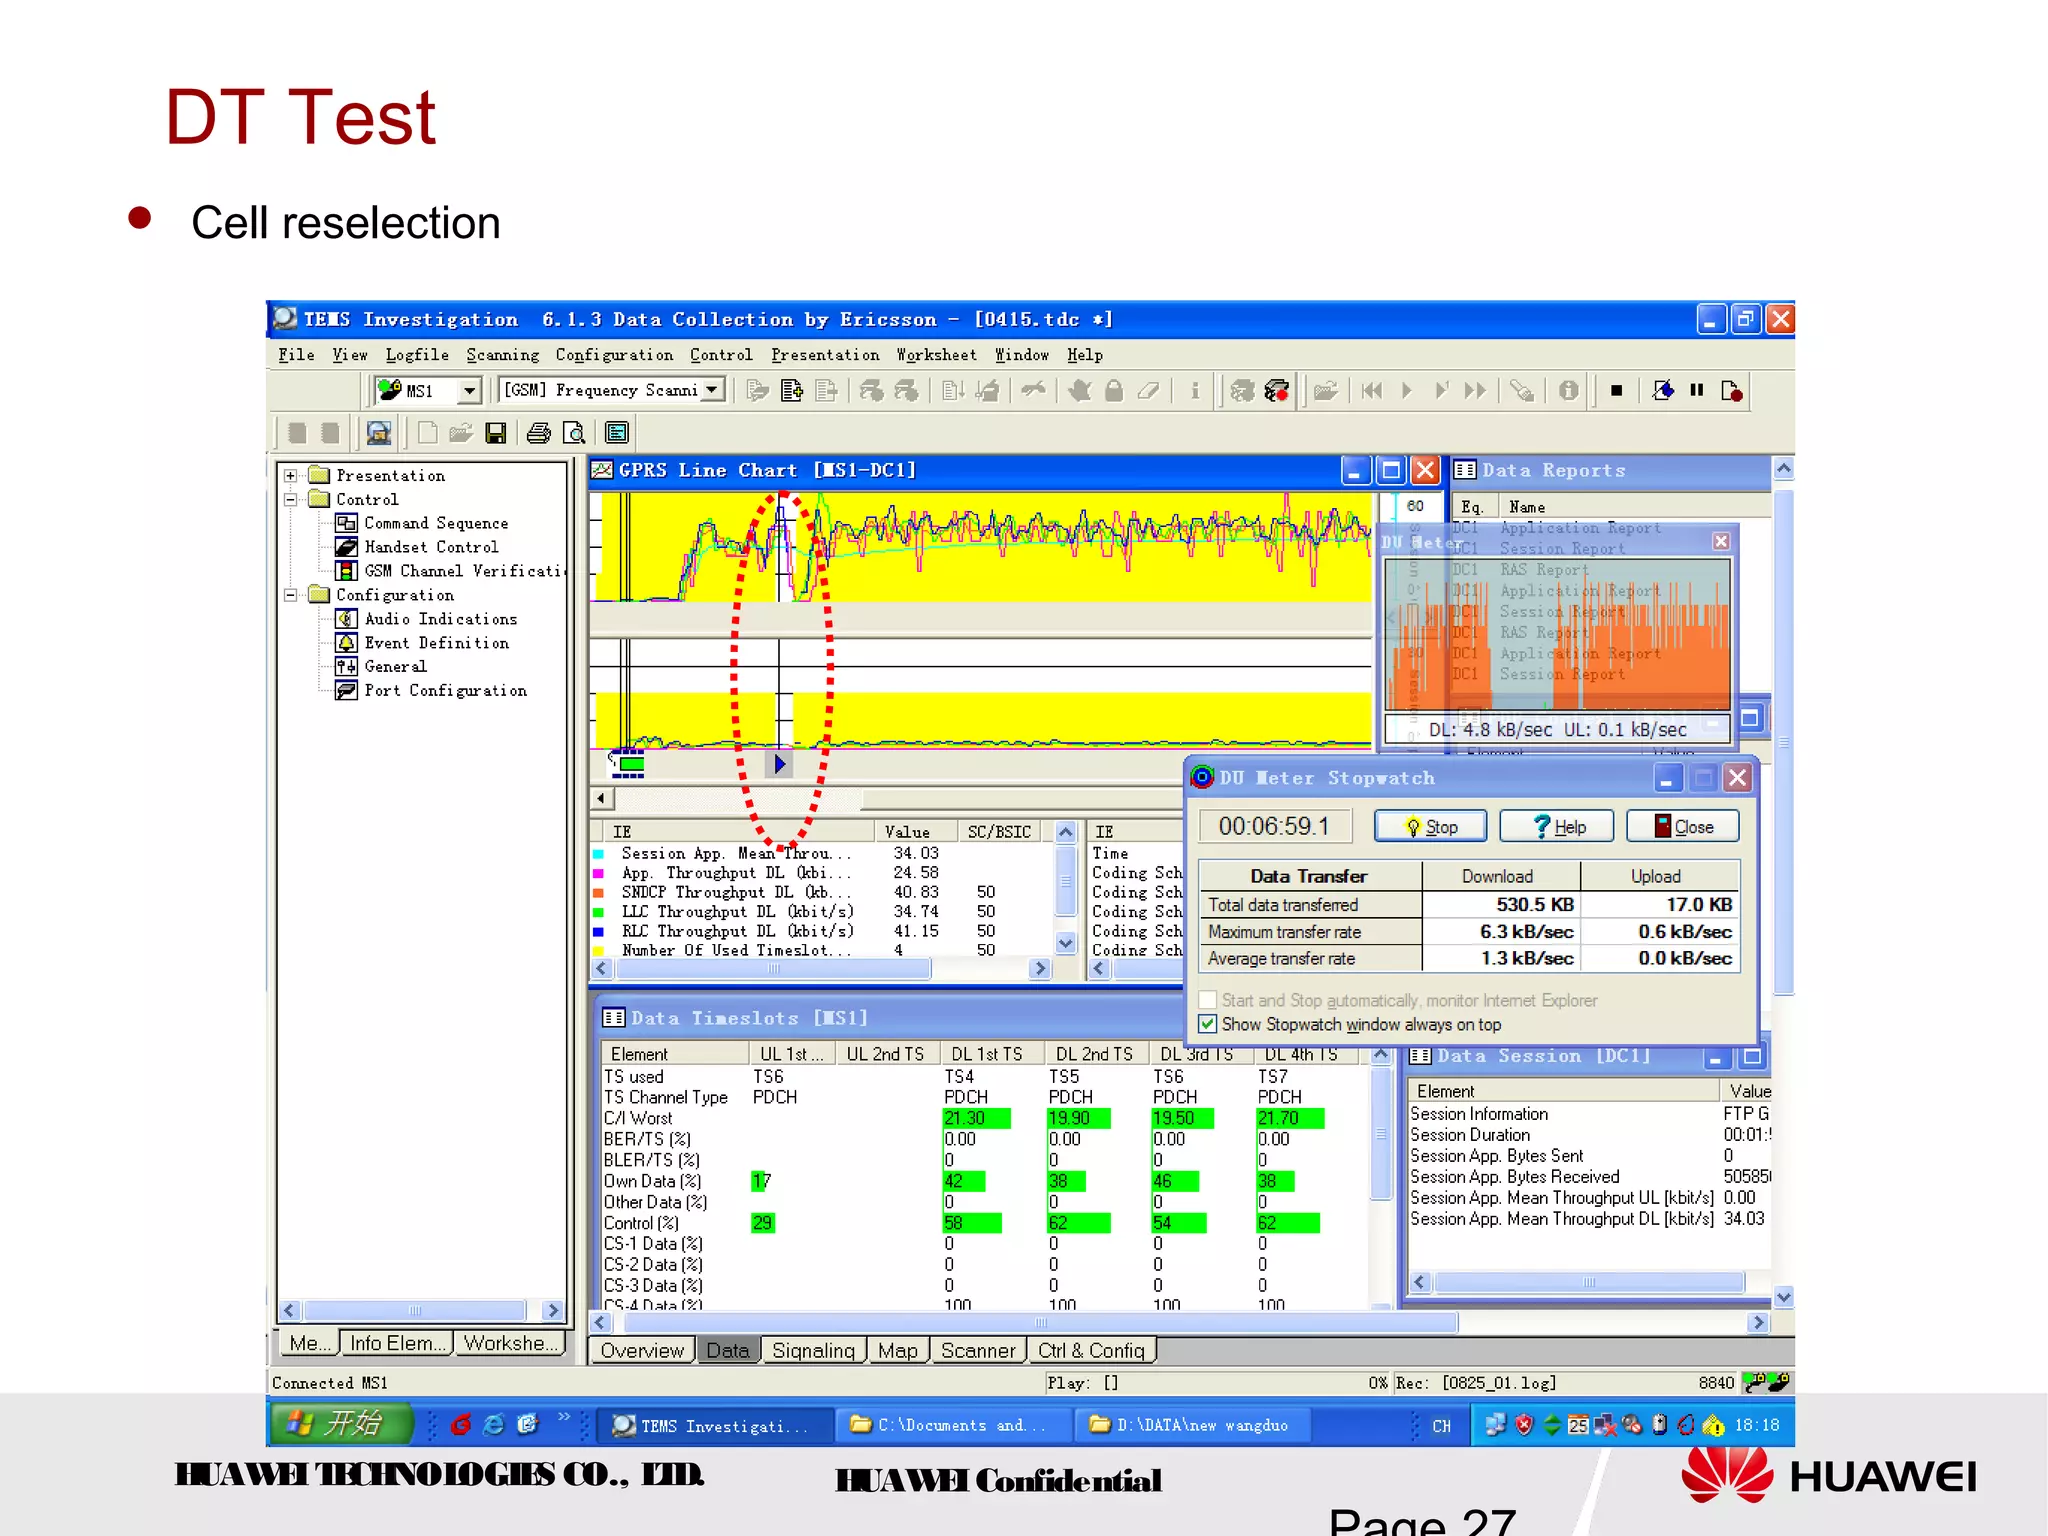Open Event Definition tree item
The height and width of the screenshot is (1536, 2048).
pos(437,643)
